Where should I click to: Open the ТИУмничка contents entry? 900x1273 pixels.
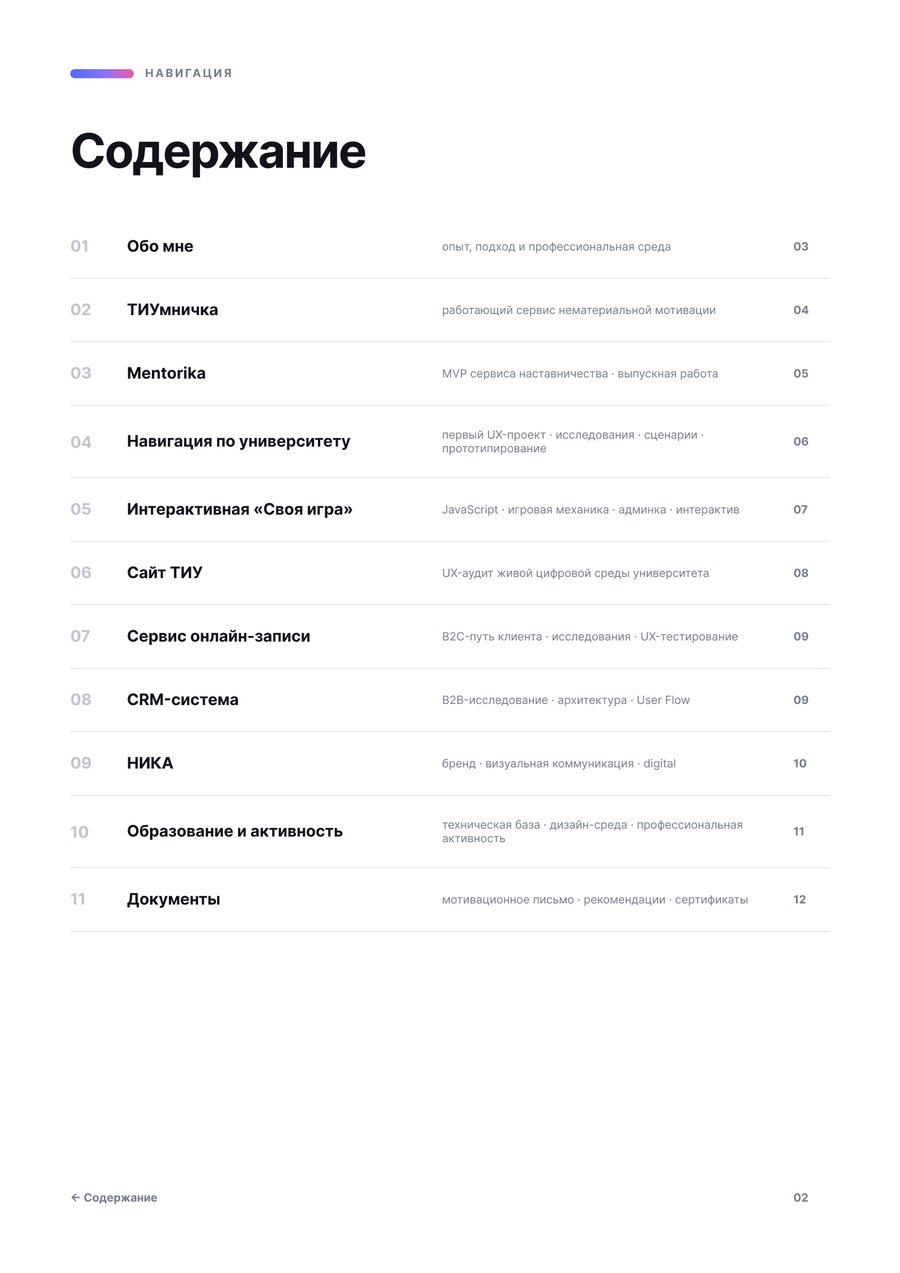[449, 310]
